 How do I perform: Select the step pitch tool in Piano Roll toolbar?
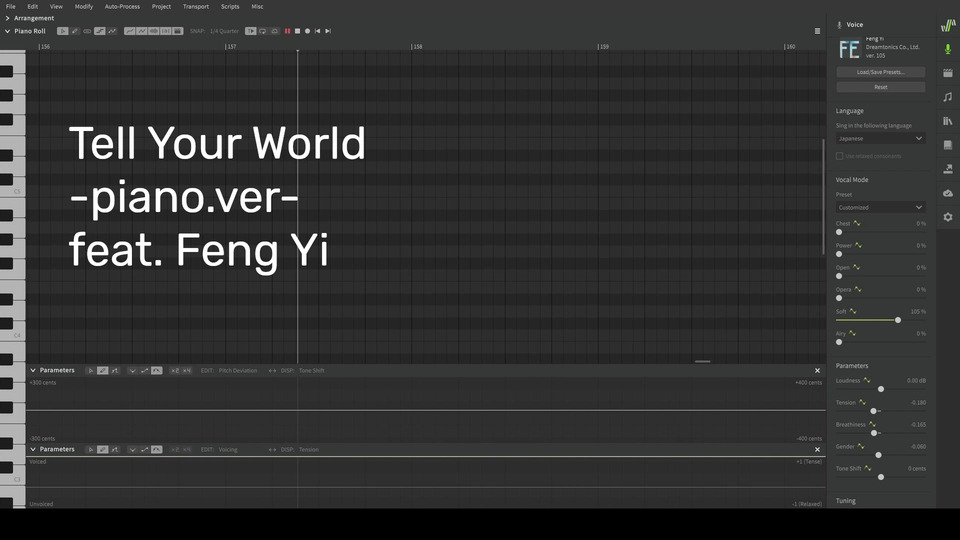100,31
